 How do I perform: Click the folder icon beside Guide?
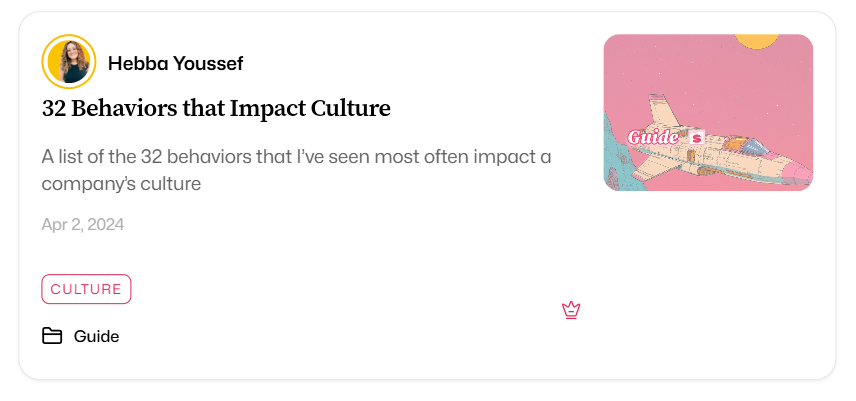[52, 336]
